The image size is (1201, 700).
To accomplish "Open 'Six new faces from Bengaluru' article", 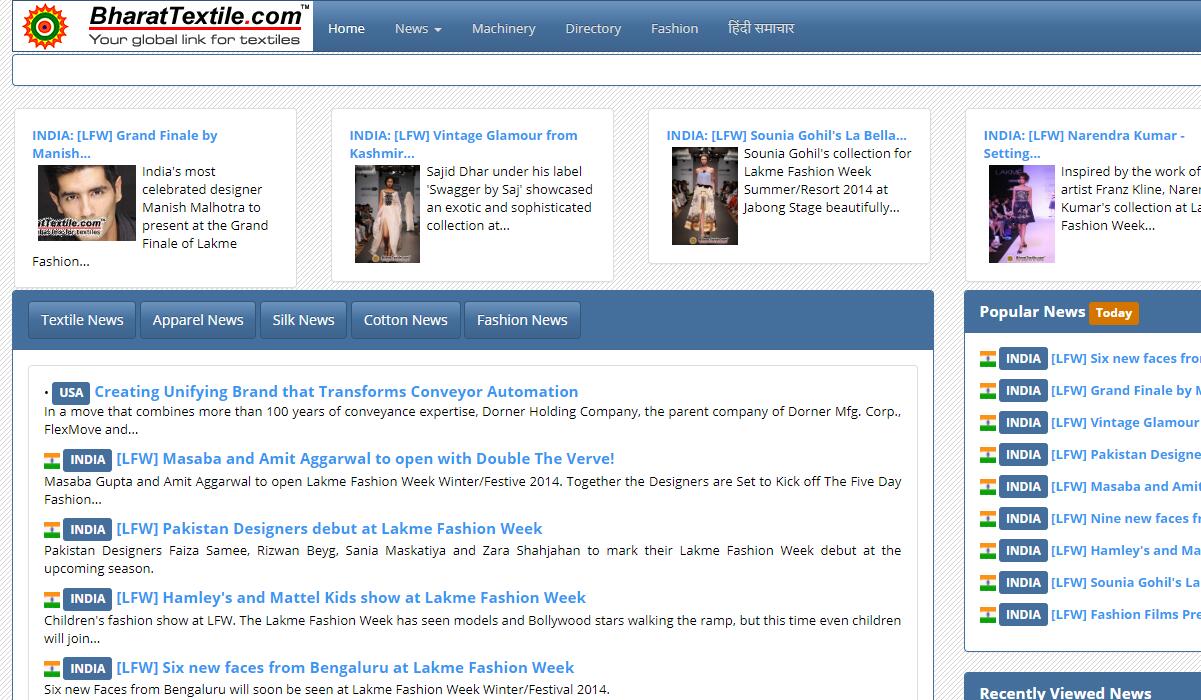I will 345,668.
